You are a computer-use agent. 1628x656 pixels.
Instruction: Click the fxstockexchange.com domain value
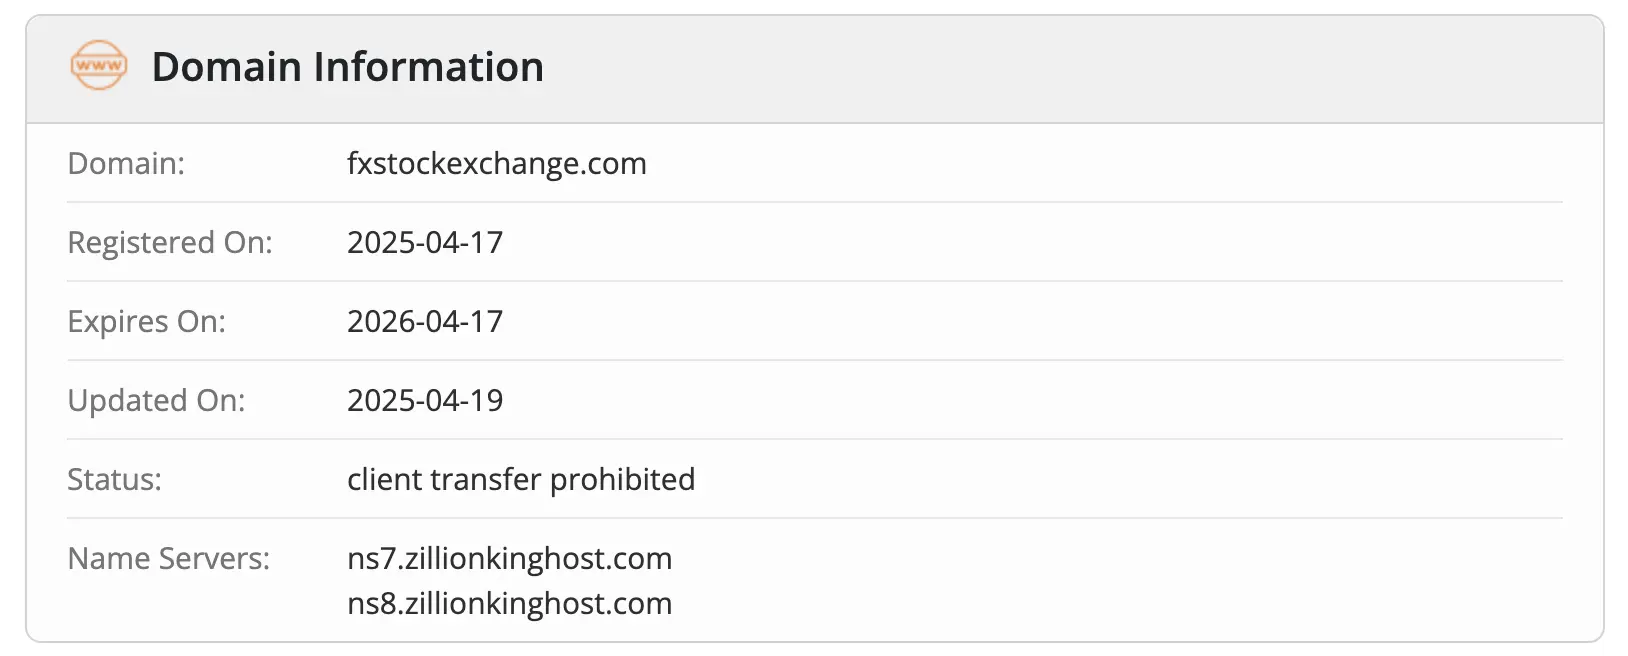click(x=496, y=163)
